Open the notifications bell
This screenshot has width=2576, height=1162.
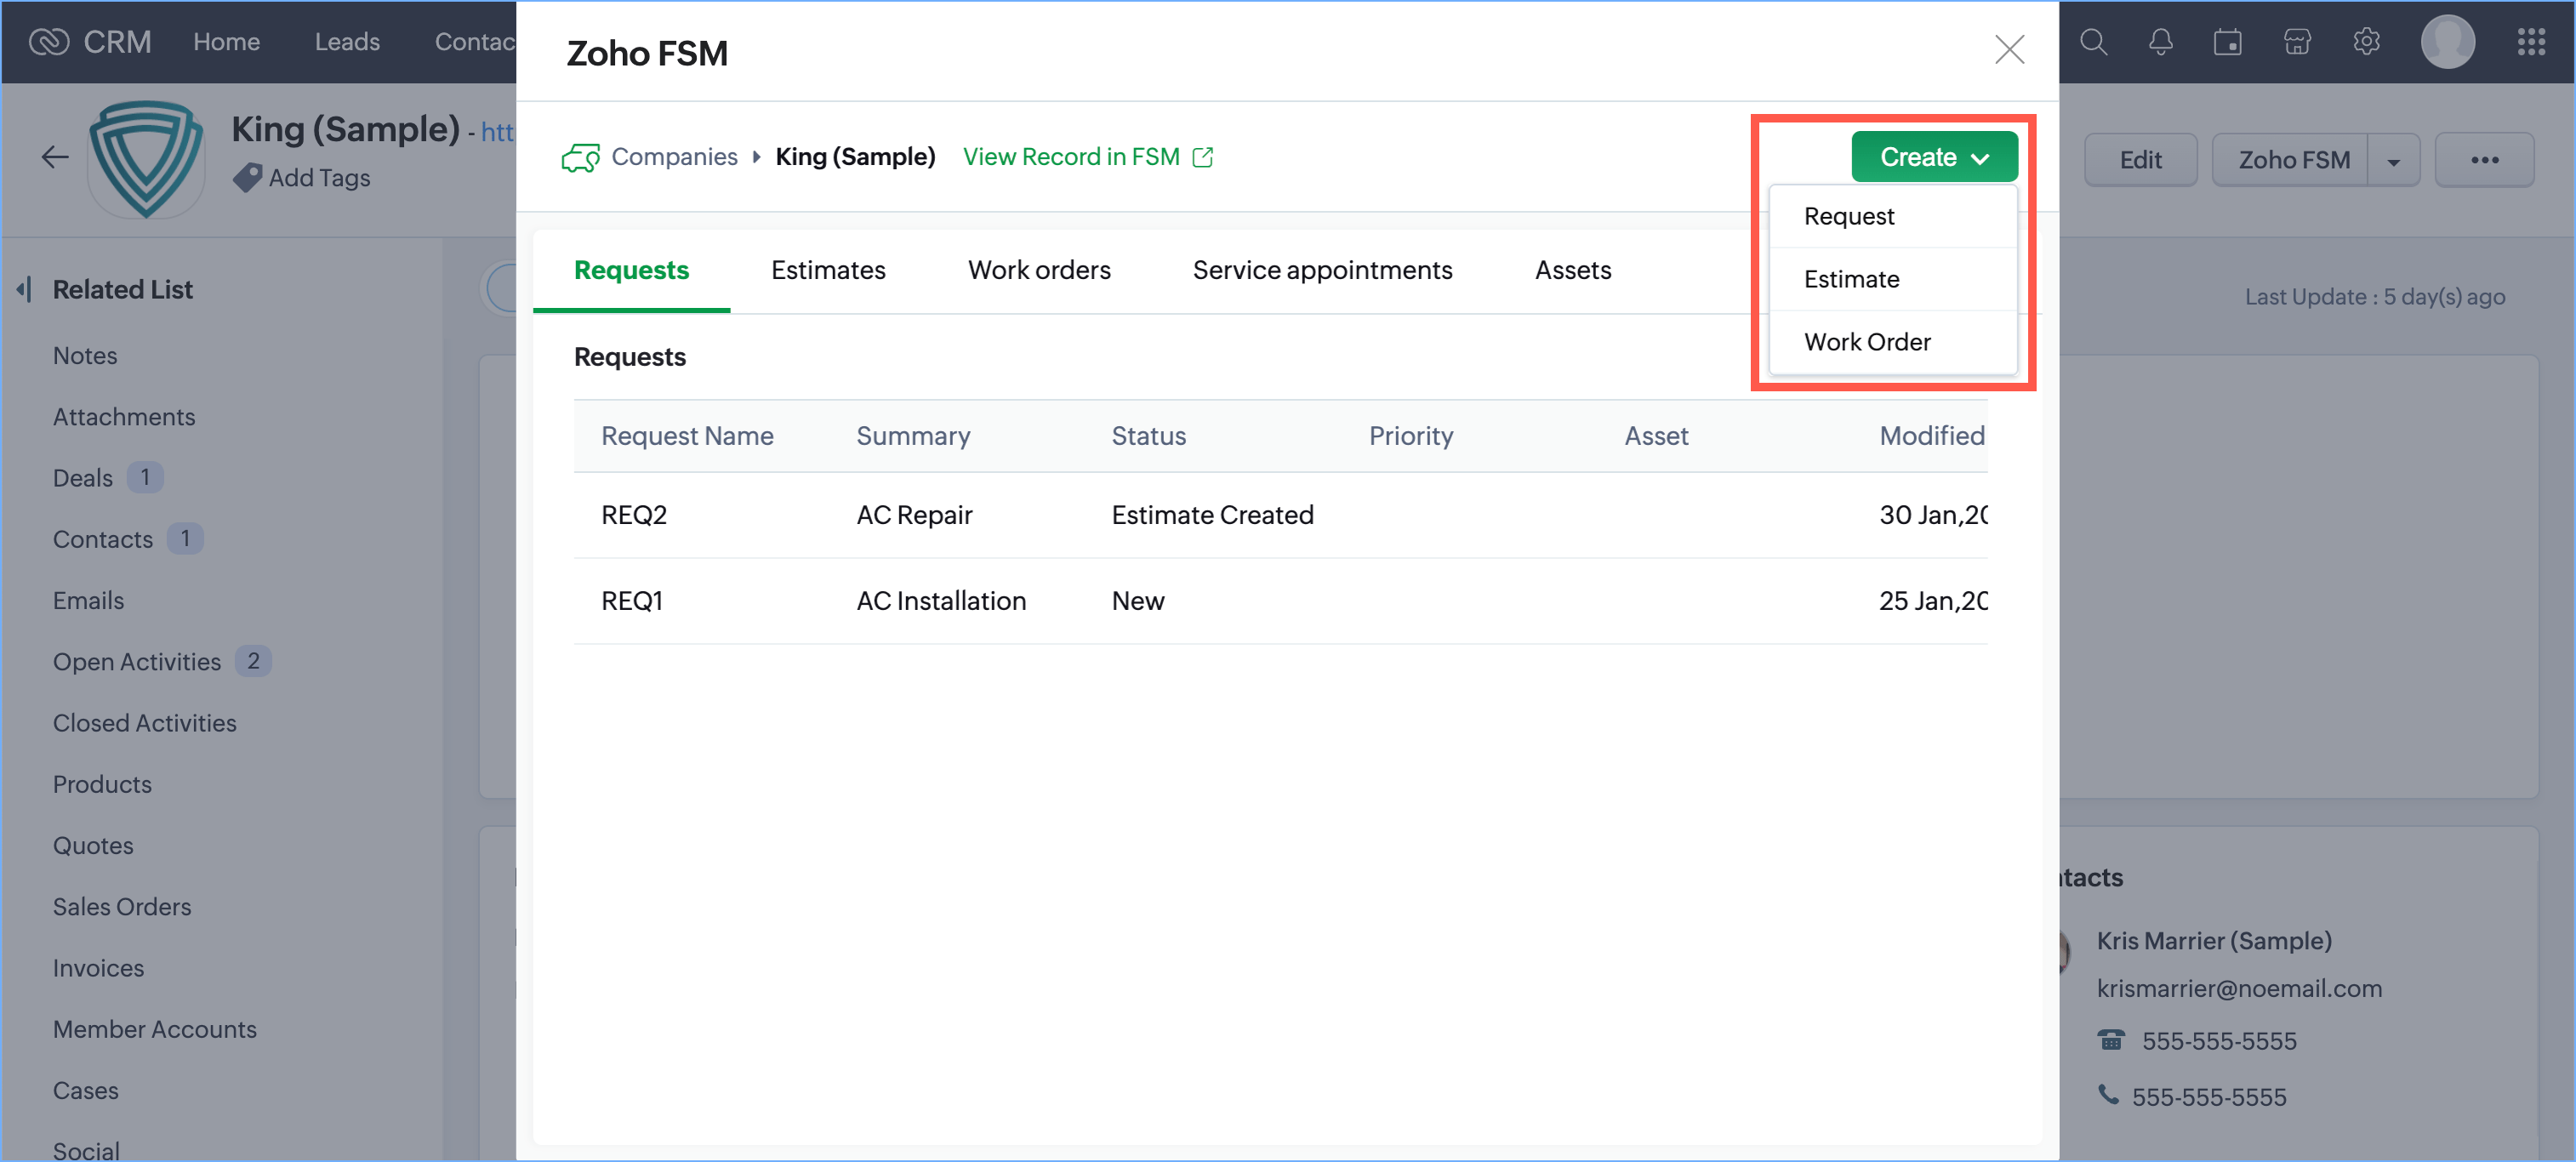pos(2160,42)
